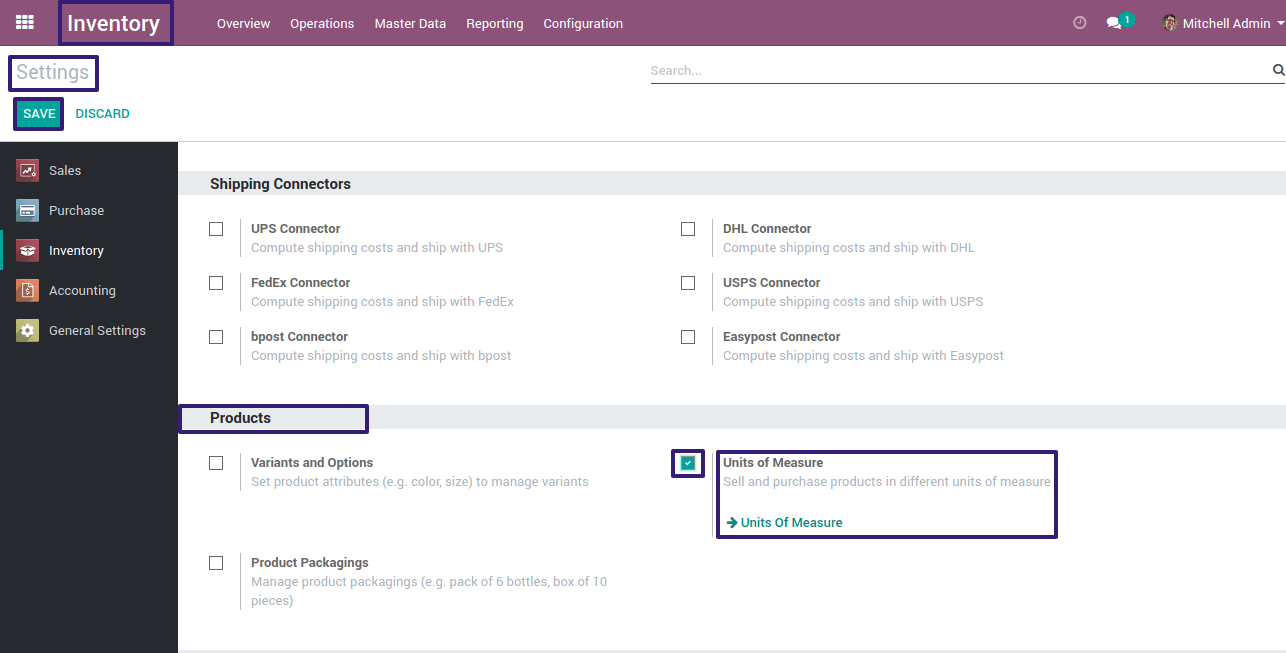Enable the DHL Connector checkbox
Viewport: 1286px width, 653px height.
[x=688, y=229]
